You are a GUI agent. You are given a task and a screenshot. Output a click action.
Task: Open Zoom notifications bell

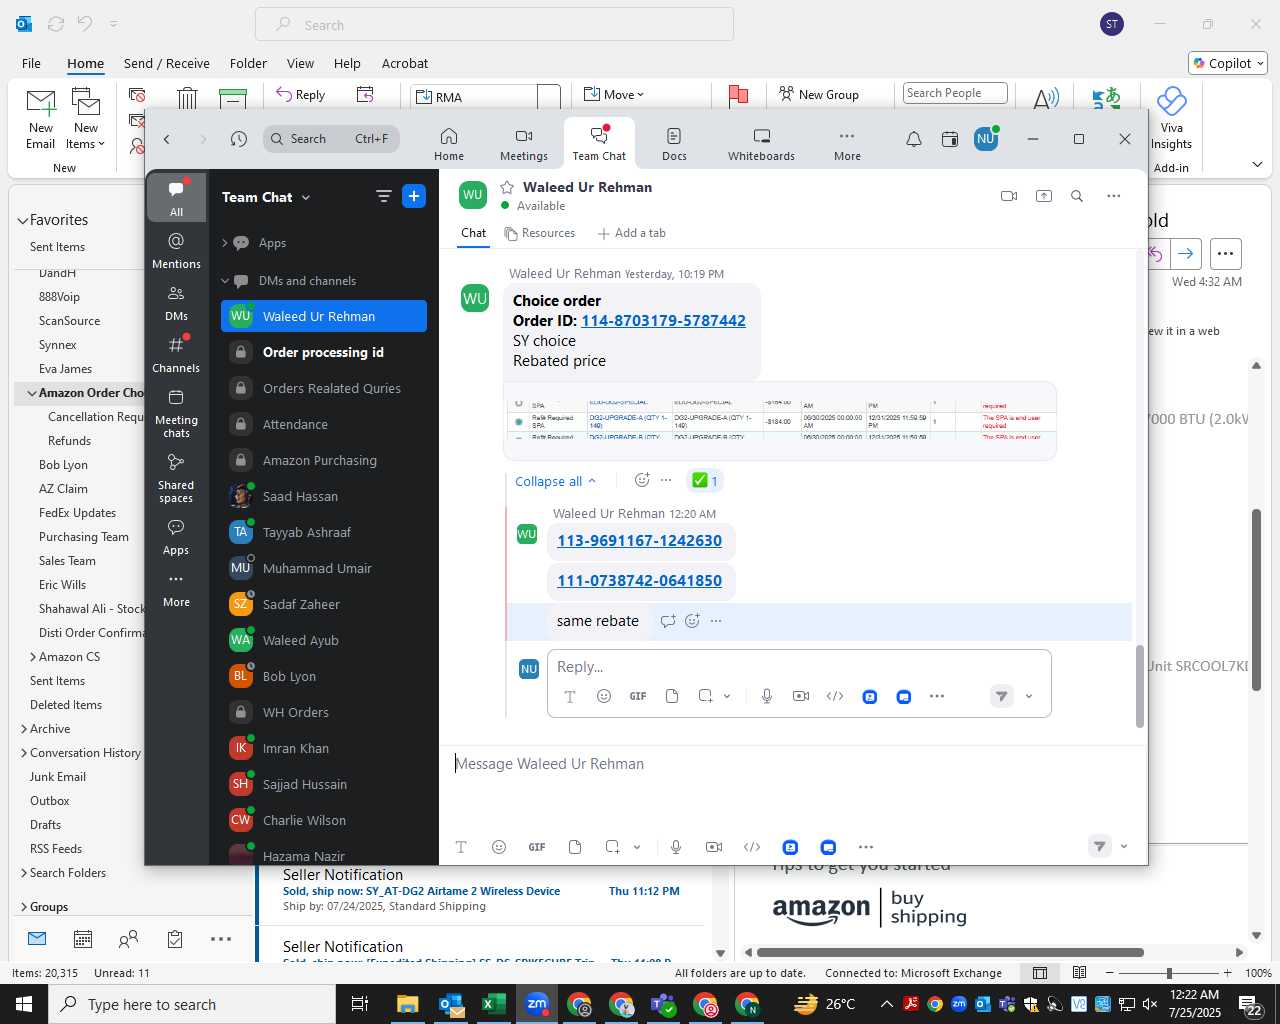[x=913, y=139]
